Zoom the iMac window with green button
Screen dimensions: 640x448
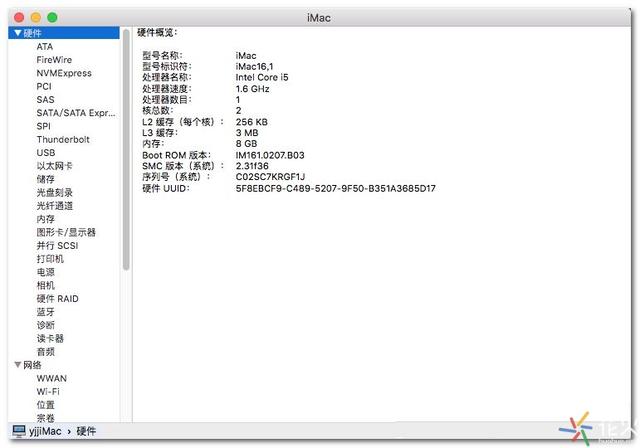(x=52, y=17)
